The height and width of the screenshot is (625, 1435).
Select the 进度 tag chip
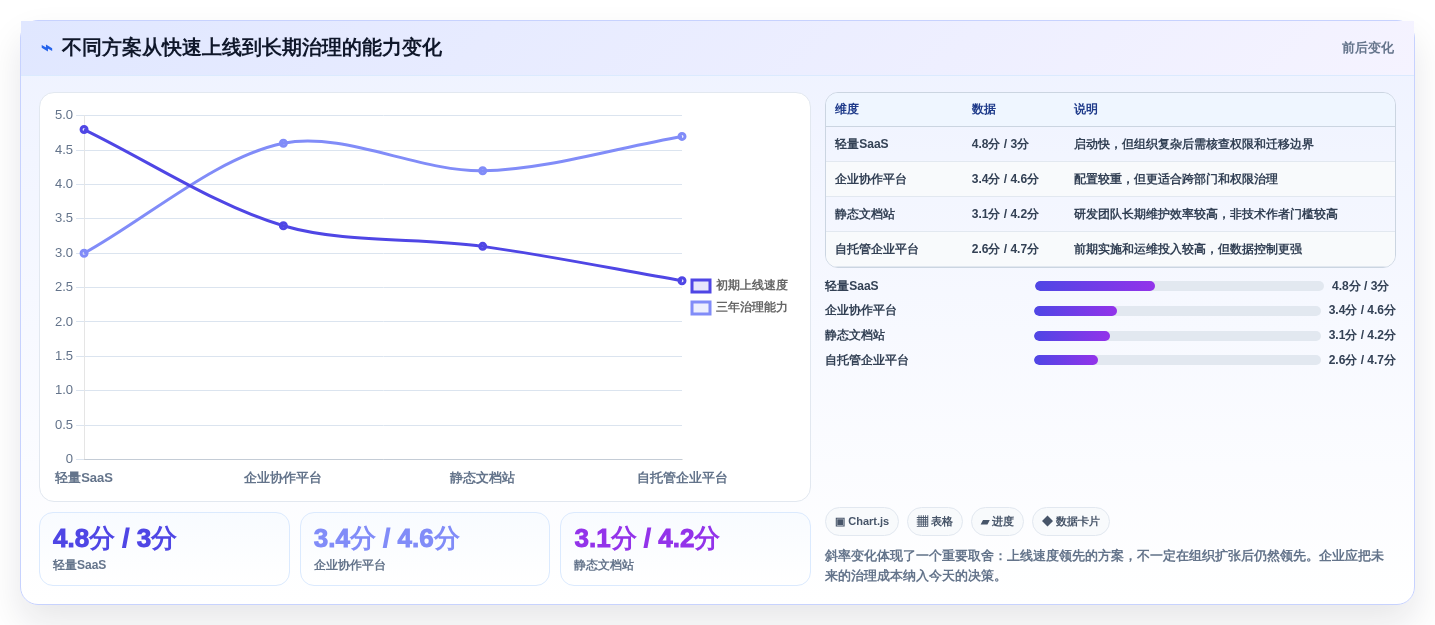tap(997, 522)
